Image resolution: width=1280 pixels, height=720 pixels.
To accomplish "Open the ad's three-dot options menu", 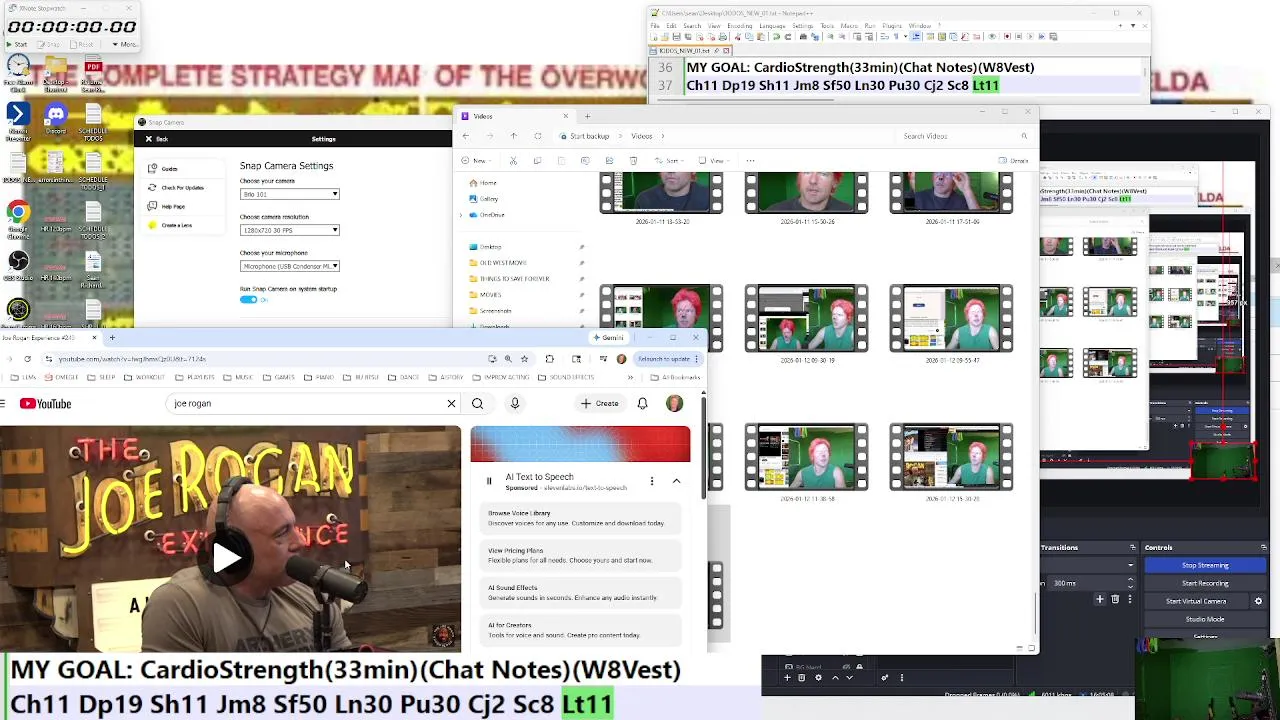I will (x=652, y=481).
